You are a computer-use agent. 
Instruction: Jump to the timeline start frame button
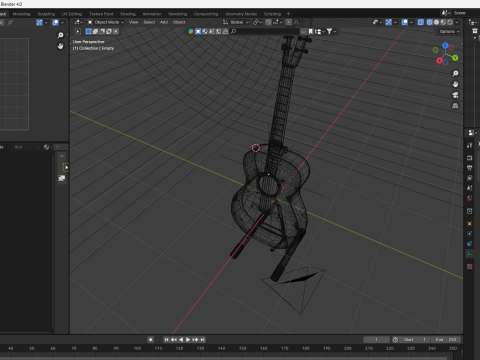[x=166, y=340]
